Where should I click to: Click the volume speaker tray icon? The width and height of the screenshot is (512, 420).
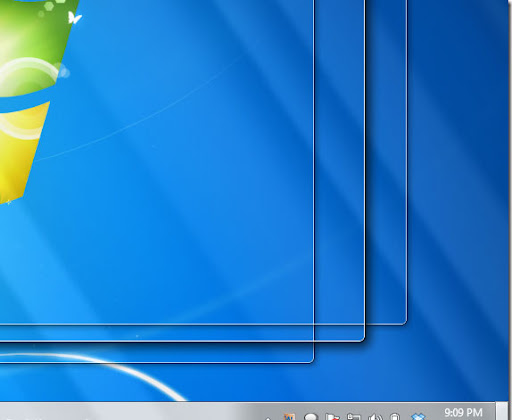376,417
